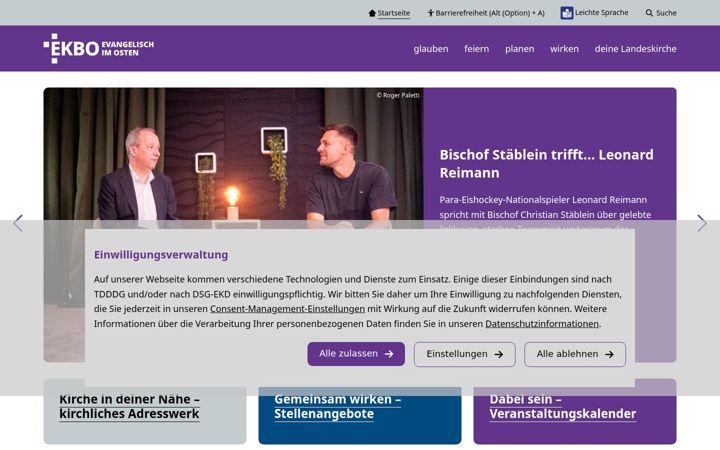This screenshot has width=720, height=450.
Task: Open Kirche in deiner Nähe Adresswerk card
Action: pos(145,411)
